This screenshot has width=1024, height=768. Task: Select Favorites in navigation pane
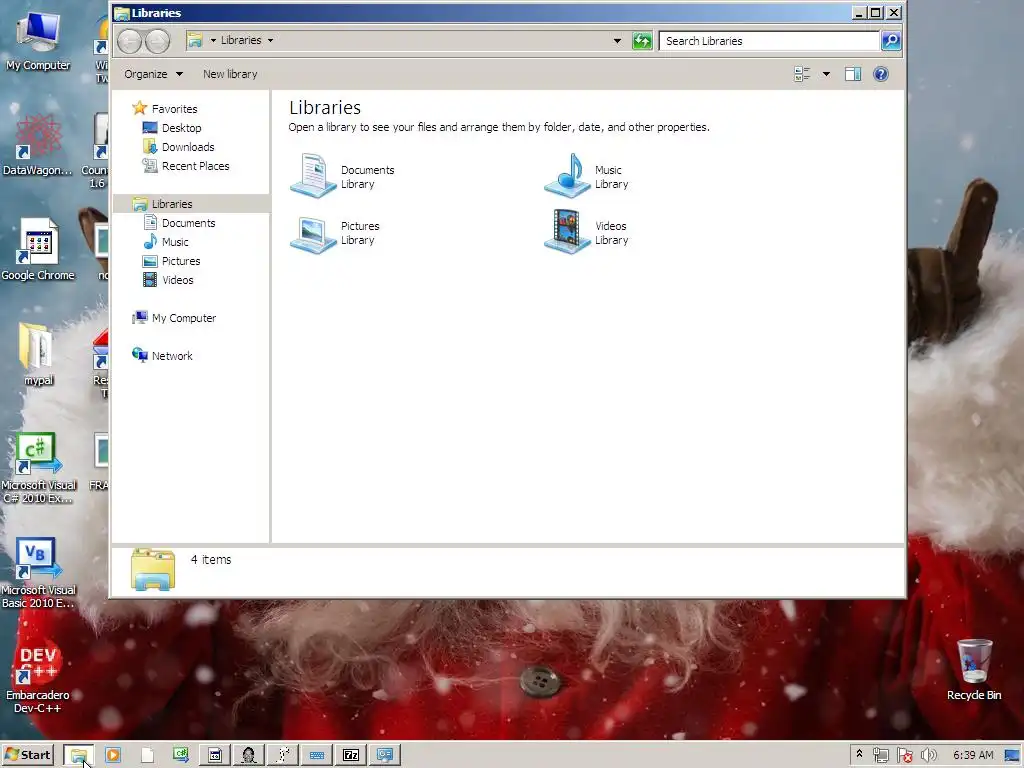pos(174,108)
